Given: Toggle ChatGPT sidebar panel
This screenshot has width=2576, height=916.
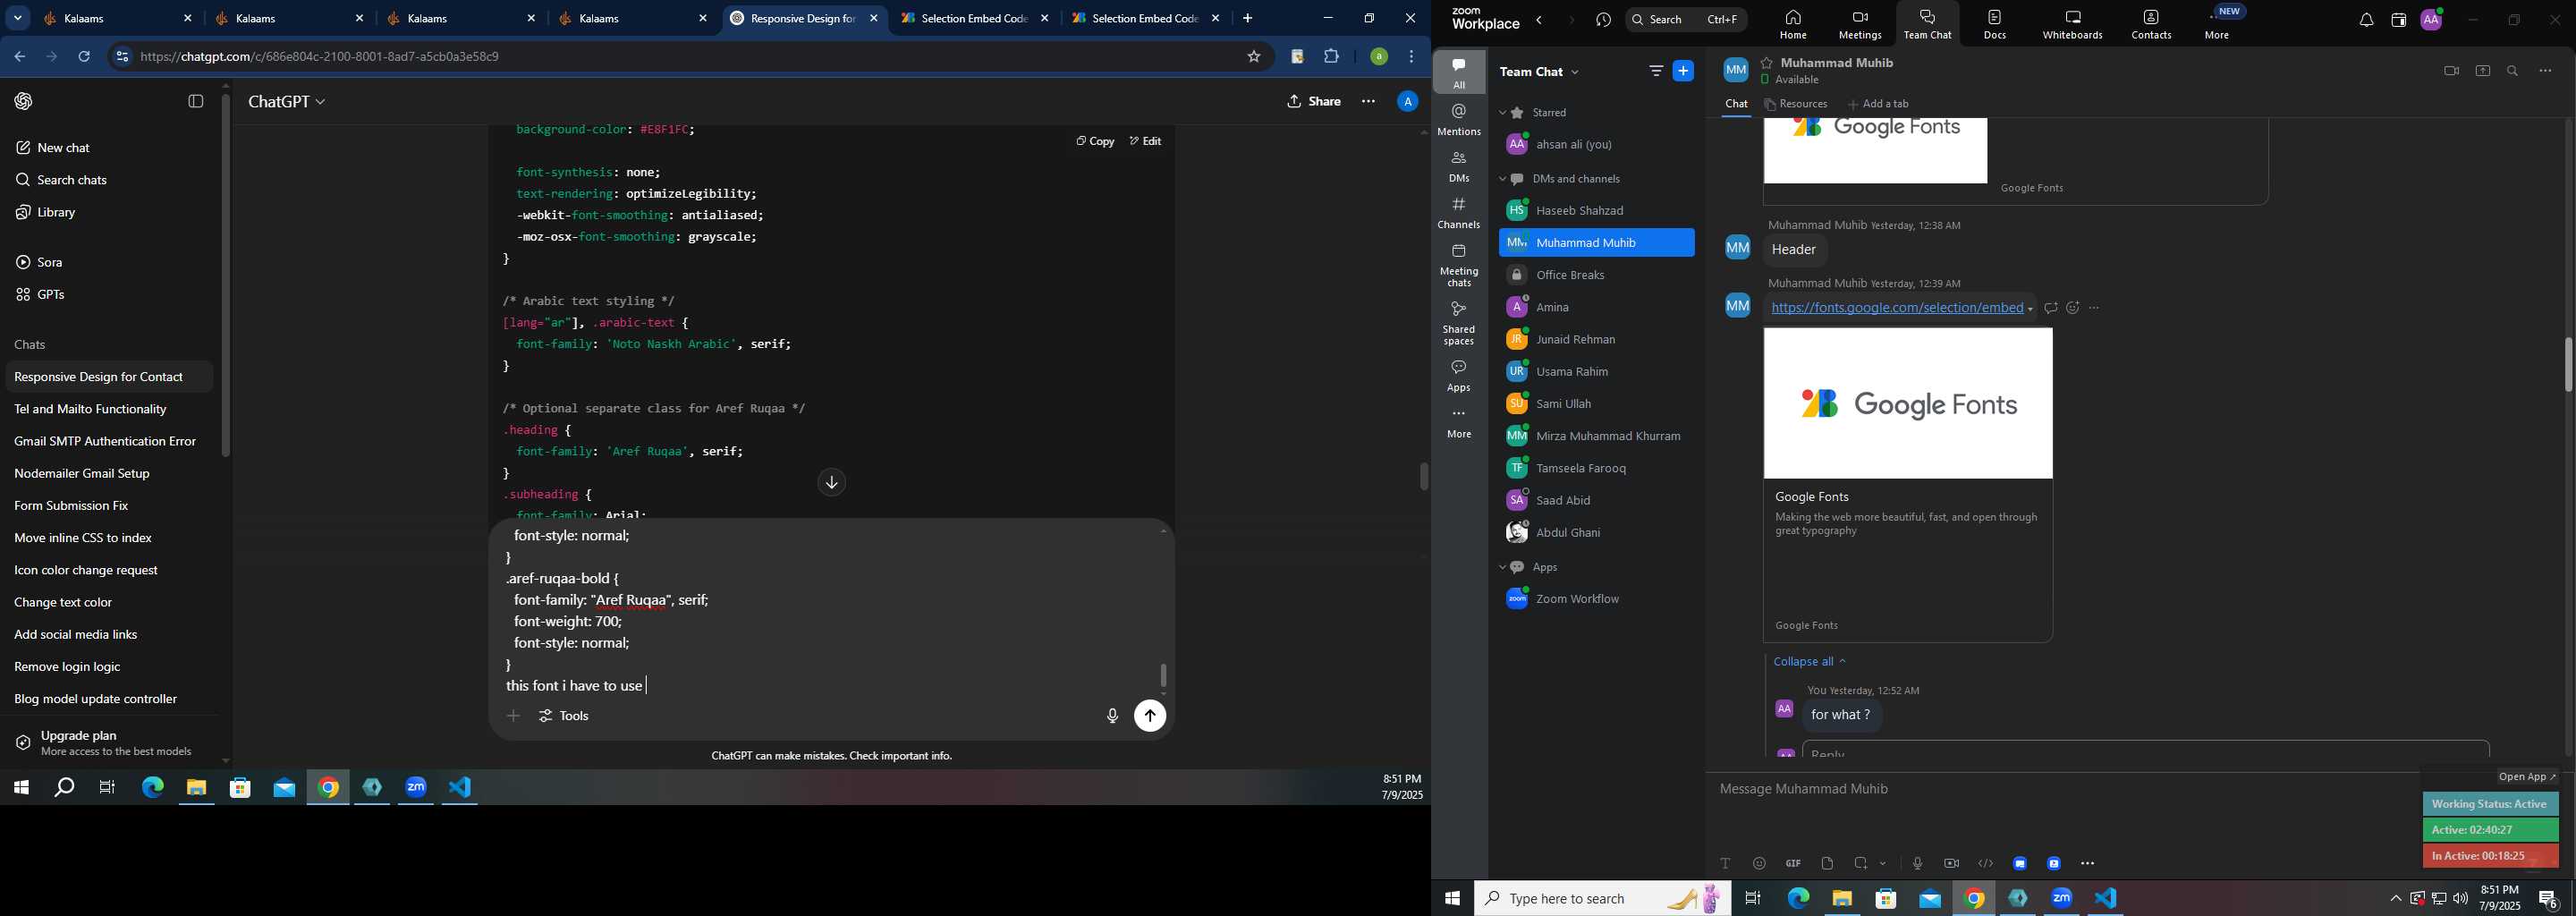Looking at the screenshot, I should click(x=196, y=101).
